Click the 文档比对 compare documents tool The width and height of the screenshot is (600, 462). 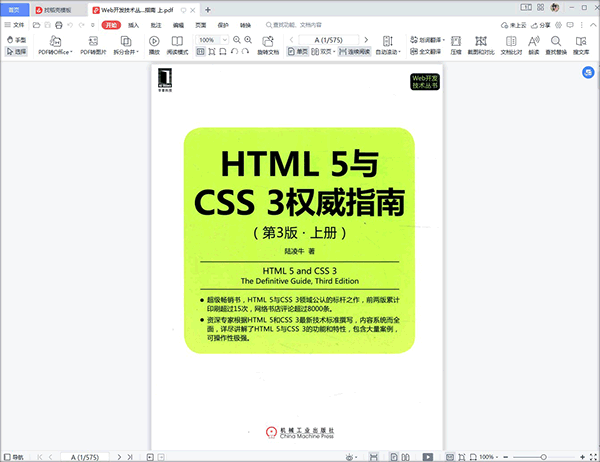point(511,45)
